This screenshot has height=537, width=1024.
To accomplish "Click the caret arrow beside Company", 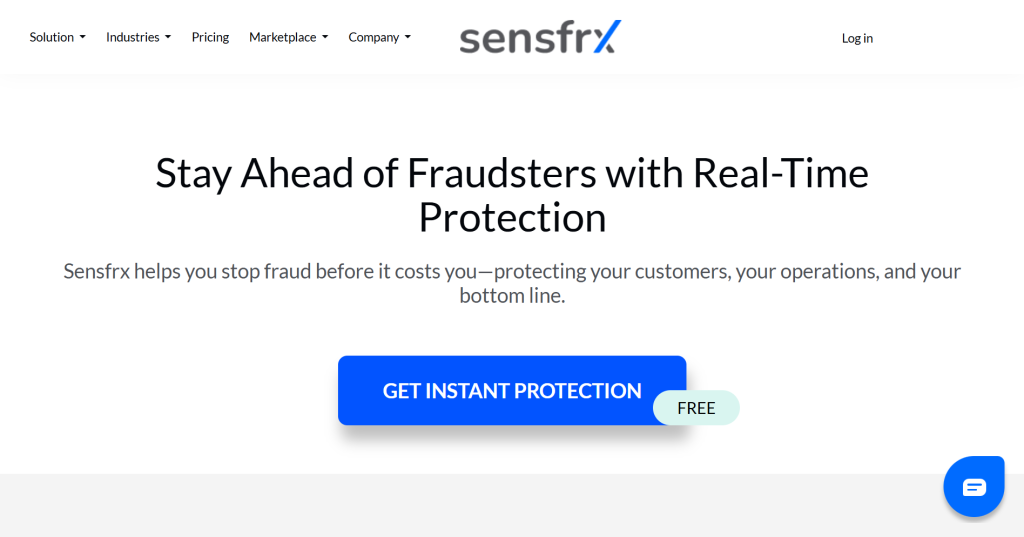I will click(408, 38).
